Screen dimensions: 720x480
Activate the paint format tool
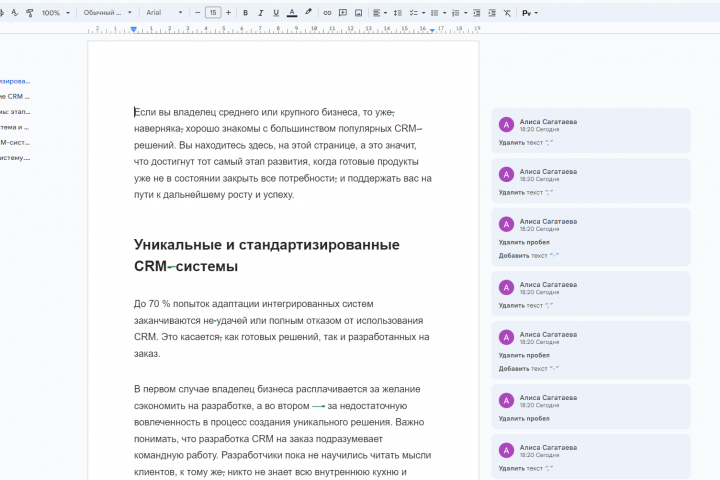pos(30,13)
